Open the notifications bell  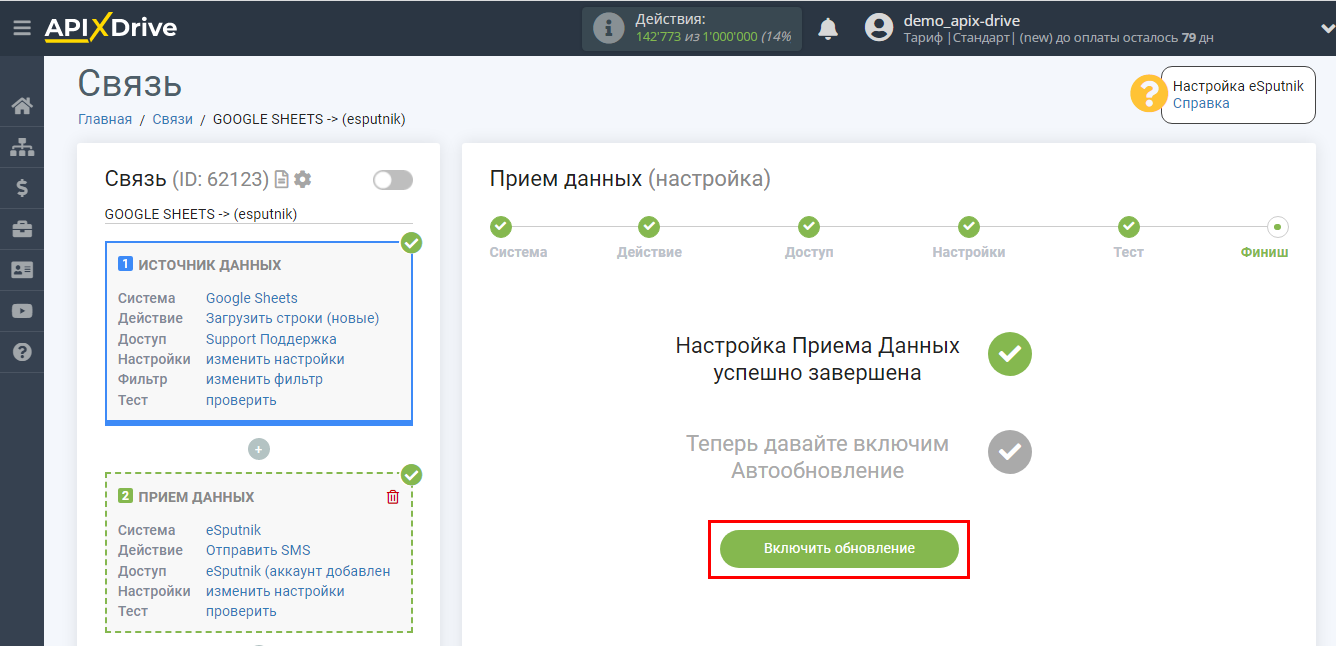tap(828, 29)
